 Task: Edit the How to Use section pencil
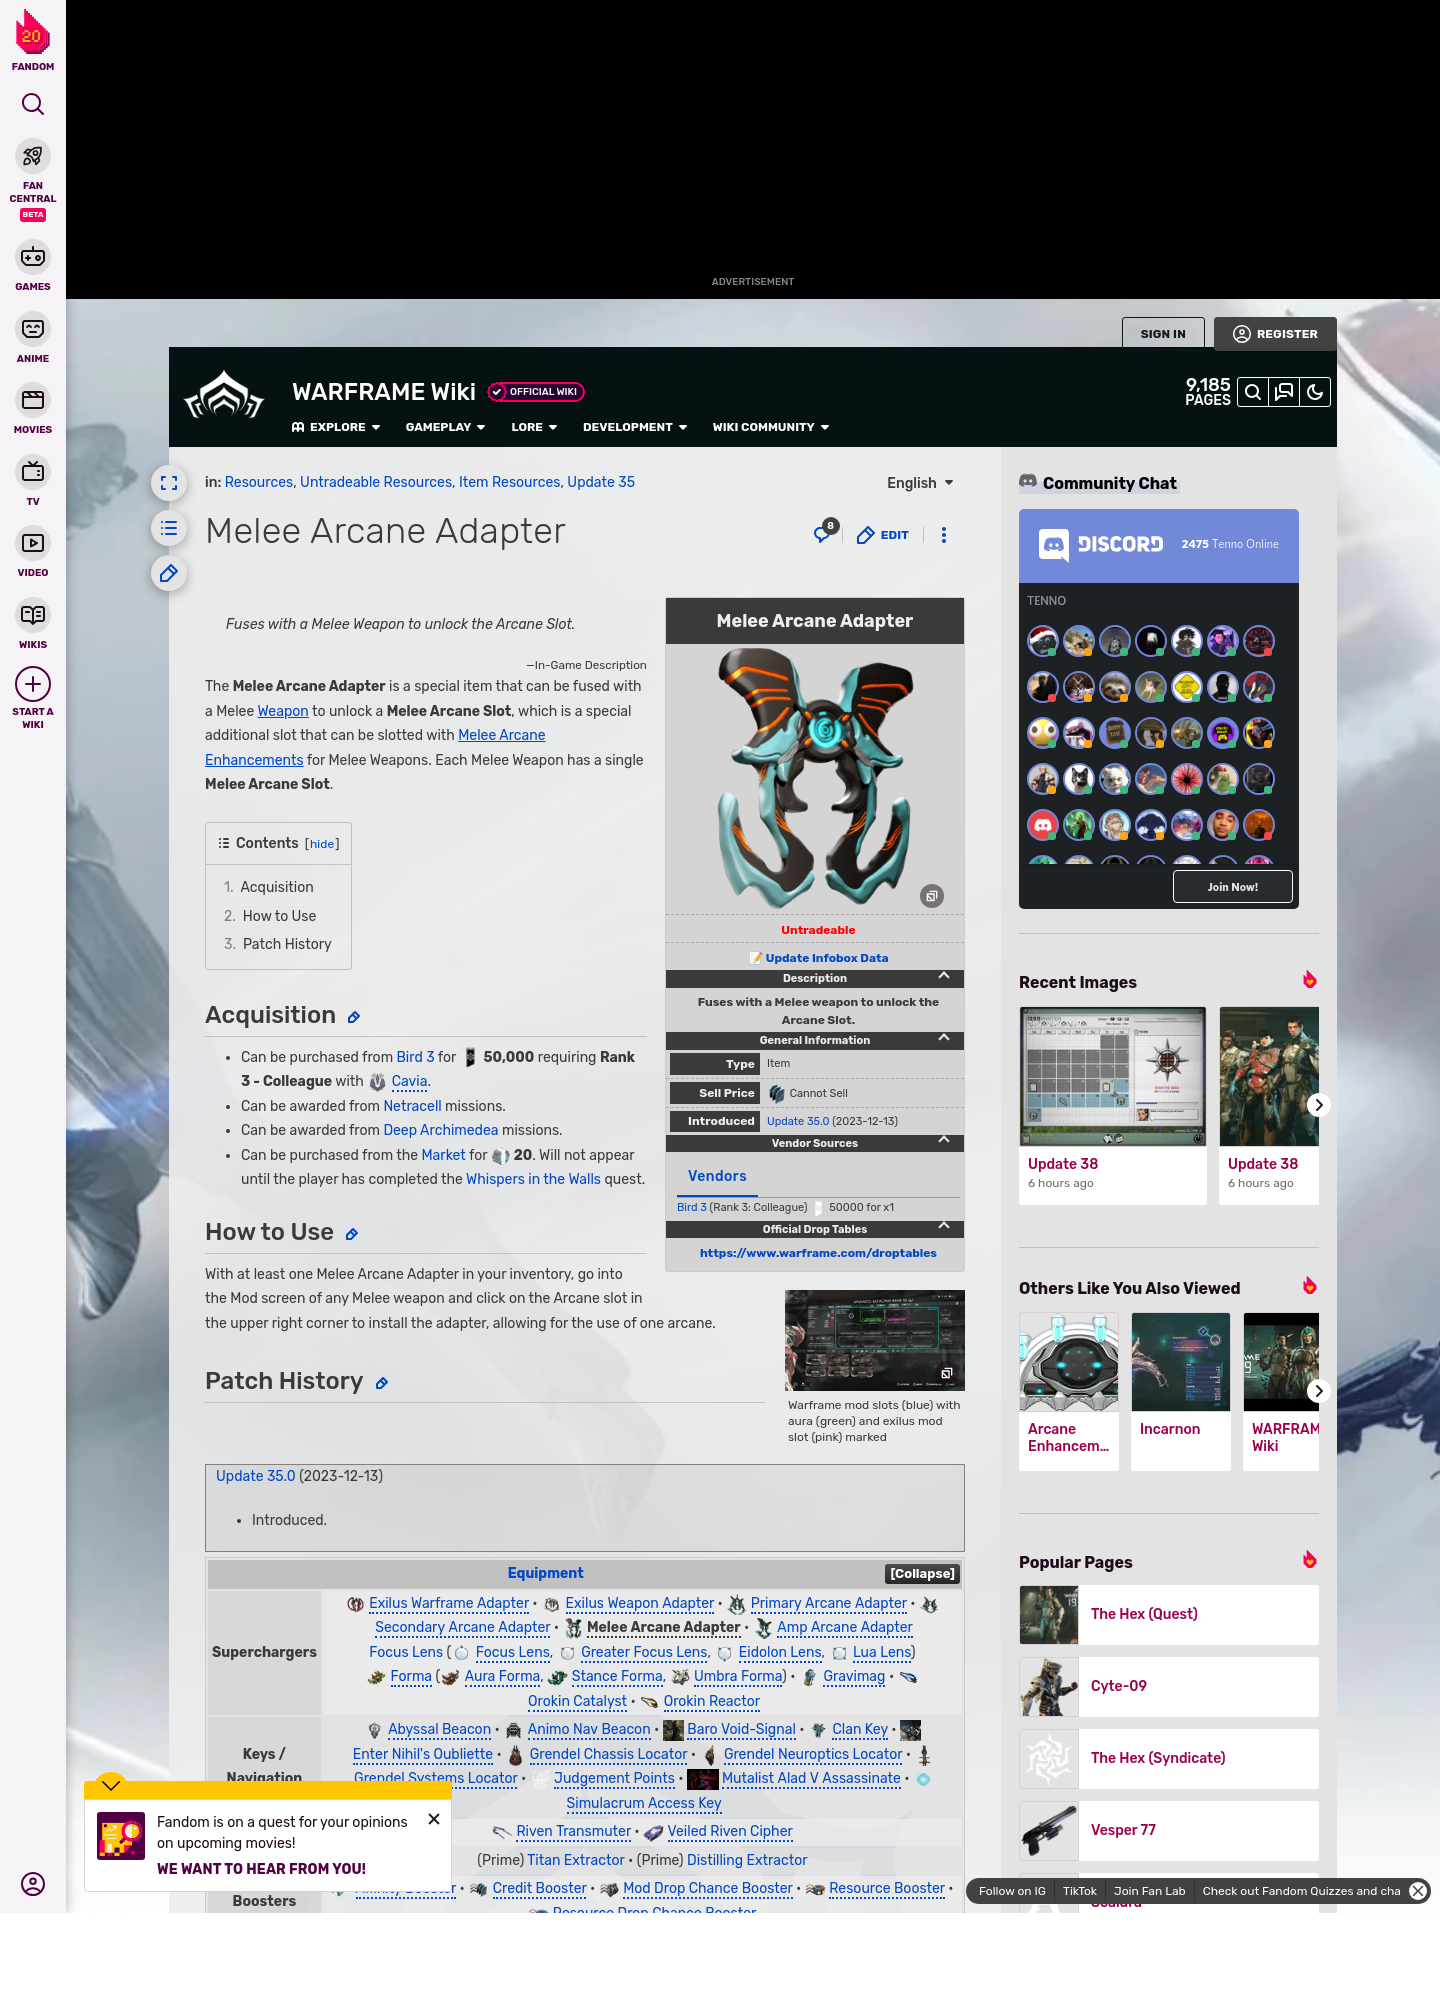coord(352,1235)
